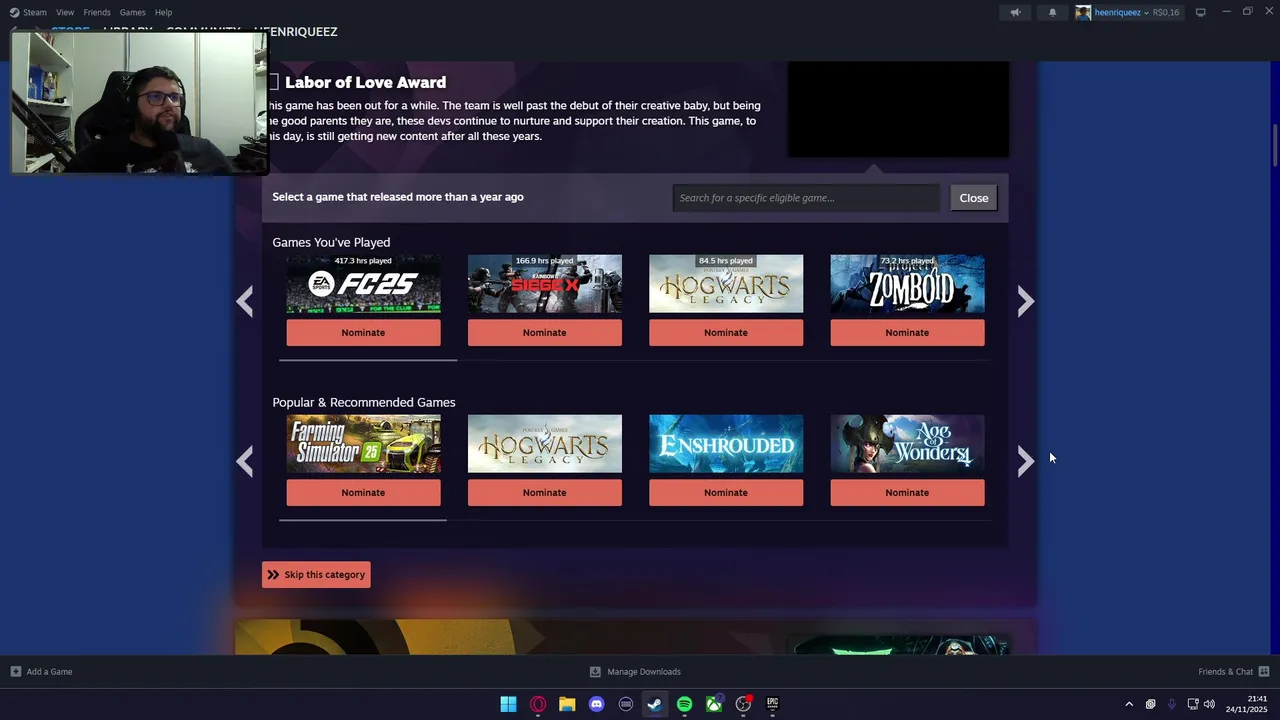Image resolution: width=1280 pixels, height=720 pixels.
Task: Click the Games You've Played carousel scrollbar
Action: tap(368, 360)
